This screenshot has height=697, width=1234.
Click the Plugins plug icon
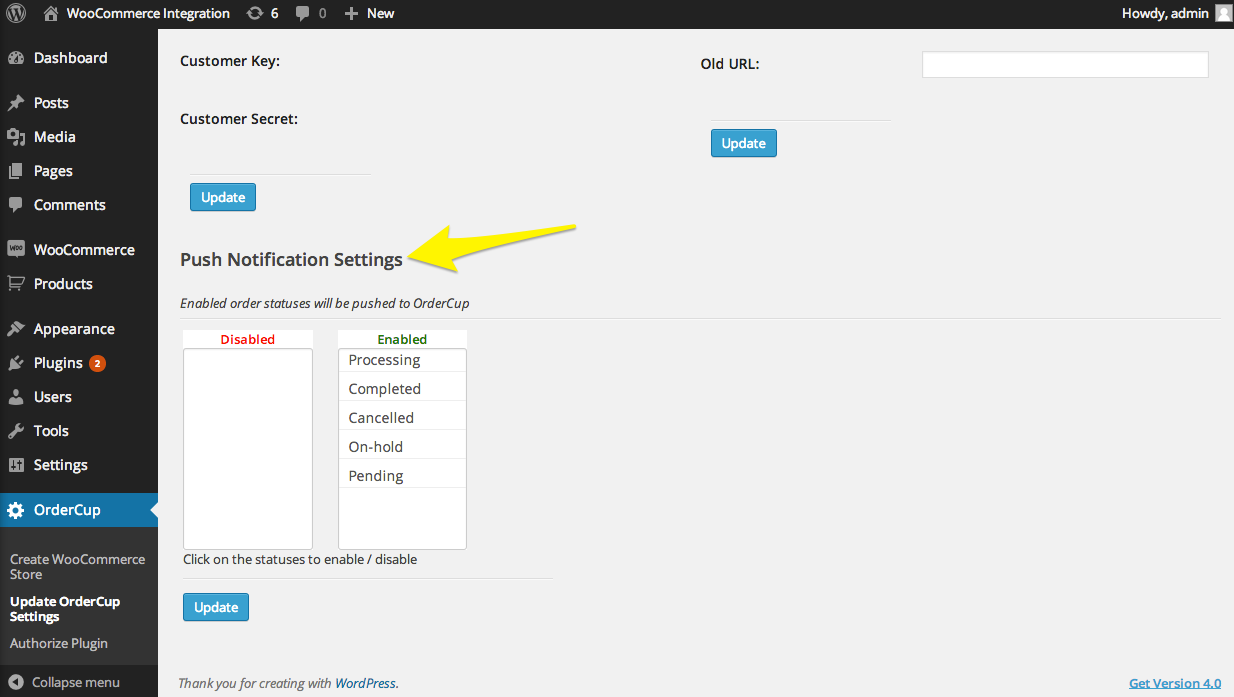click(16, 363)
